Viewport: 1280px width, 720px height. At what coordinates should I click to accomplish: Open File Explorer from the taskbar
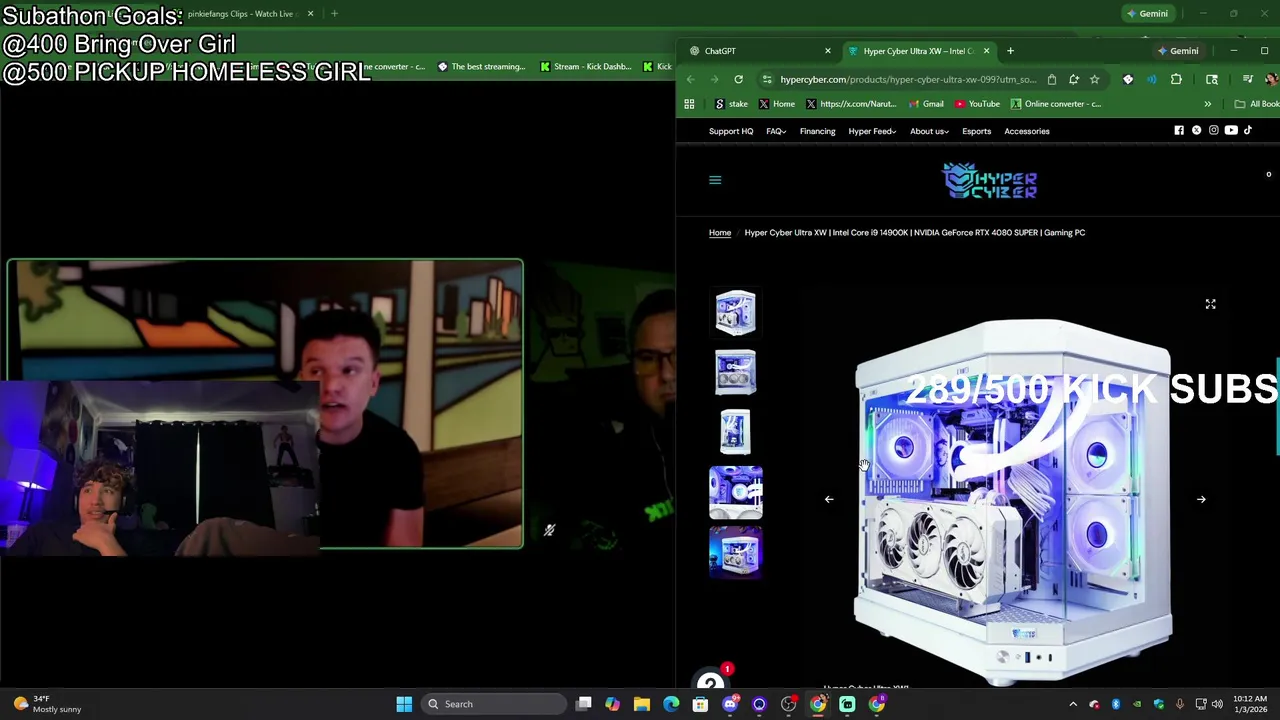(642, 704)
